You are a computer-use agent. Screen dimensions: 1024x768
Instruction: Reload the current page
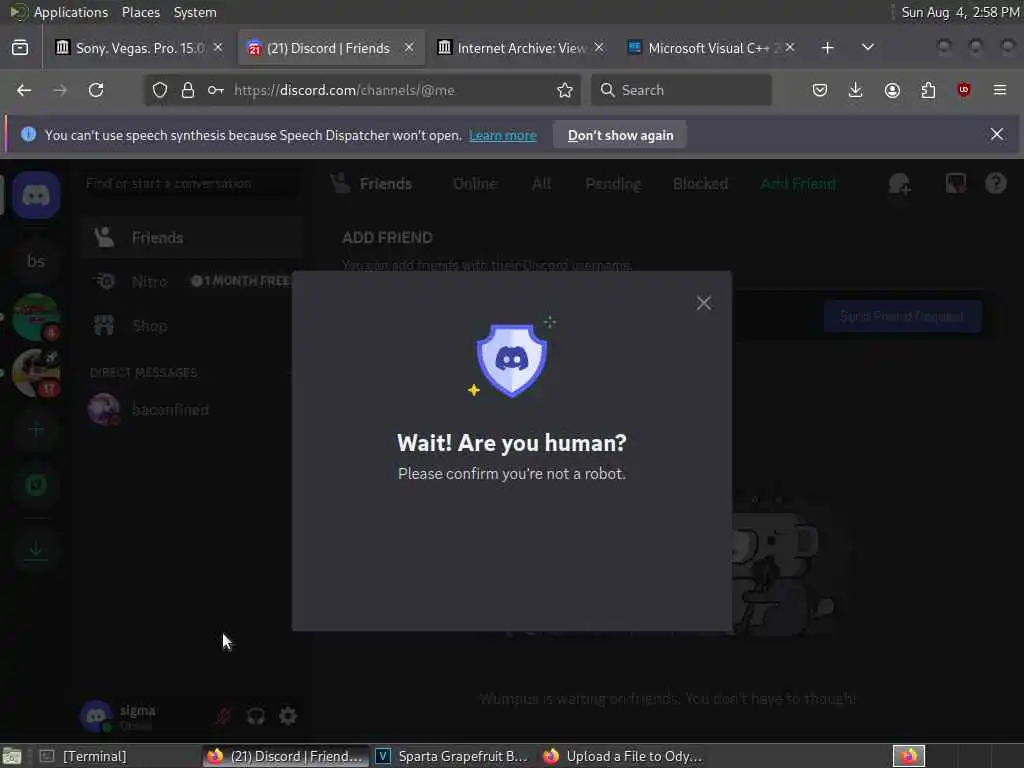click(96, 90)
